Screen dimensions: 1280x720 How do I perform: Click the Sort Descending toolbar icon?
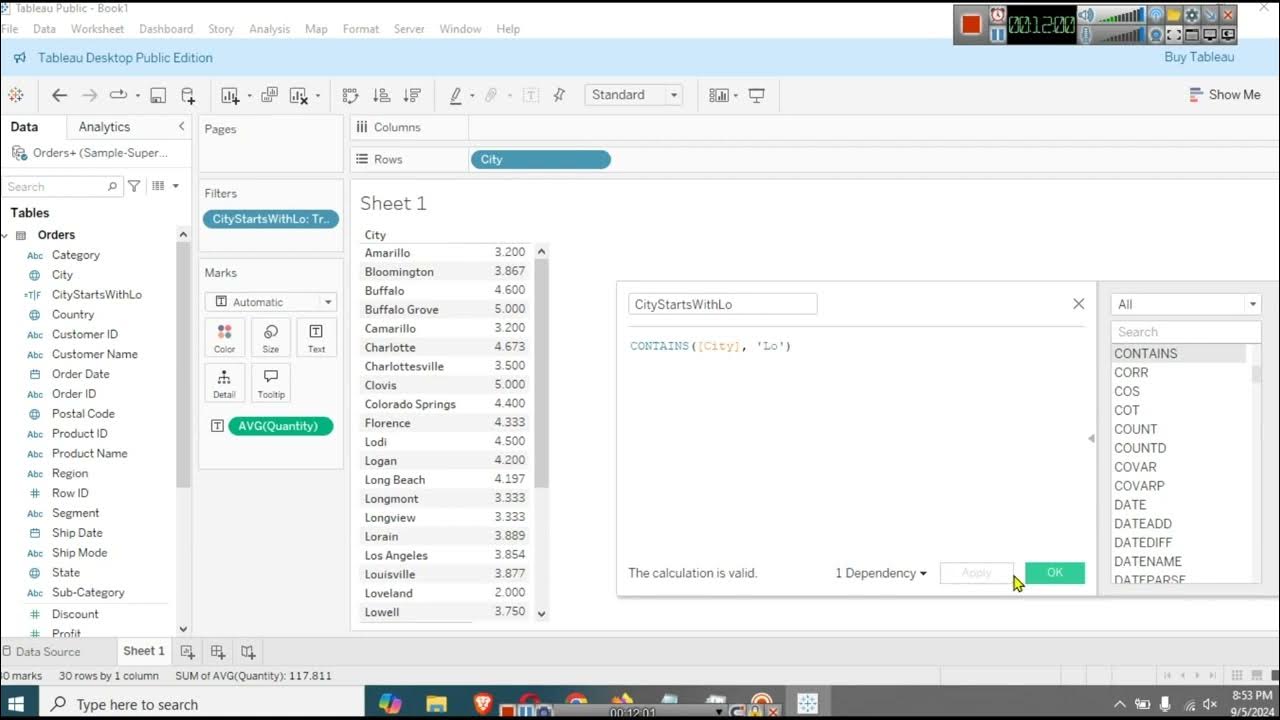[x=411, y=95]
